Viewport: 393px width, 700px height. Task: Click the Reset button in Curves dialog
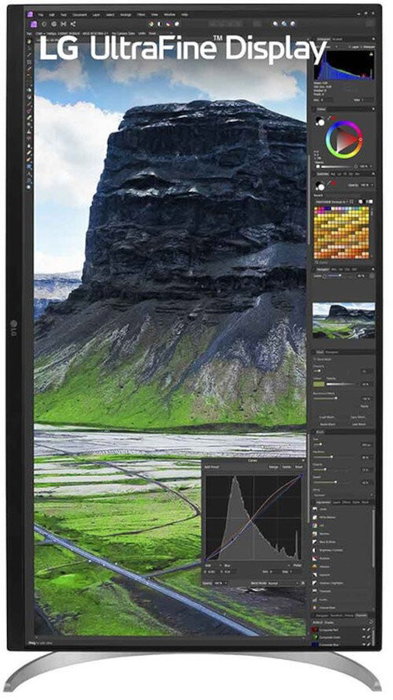tap(298, 467)
